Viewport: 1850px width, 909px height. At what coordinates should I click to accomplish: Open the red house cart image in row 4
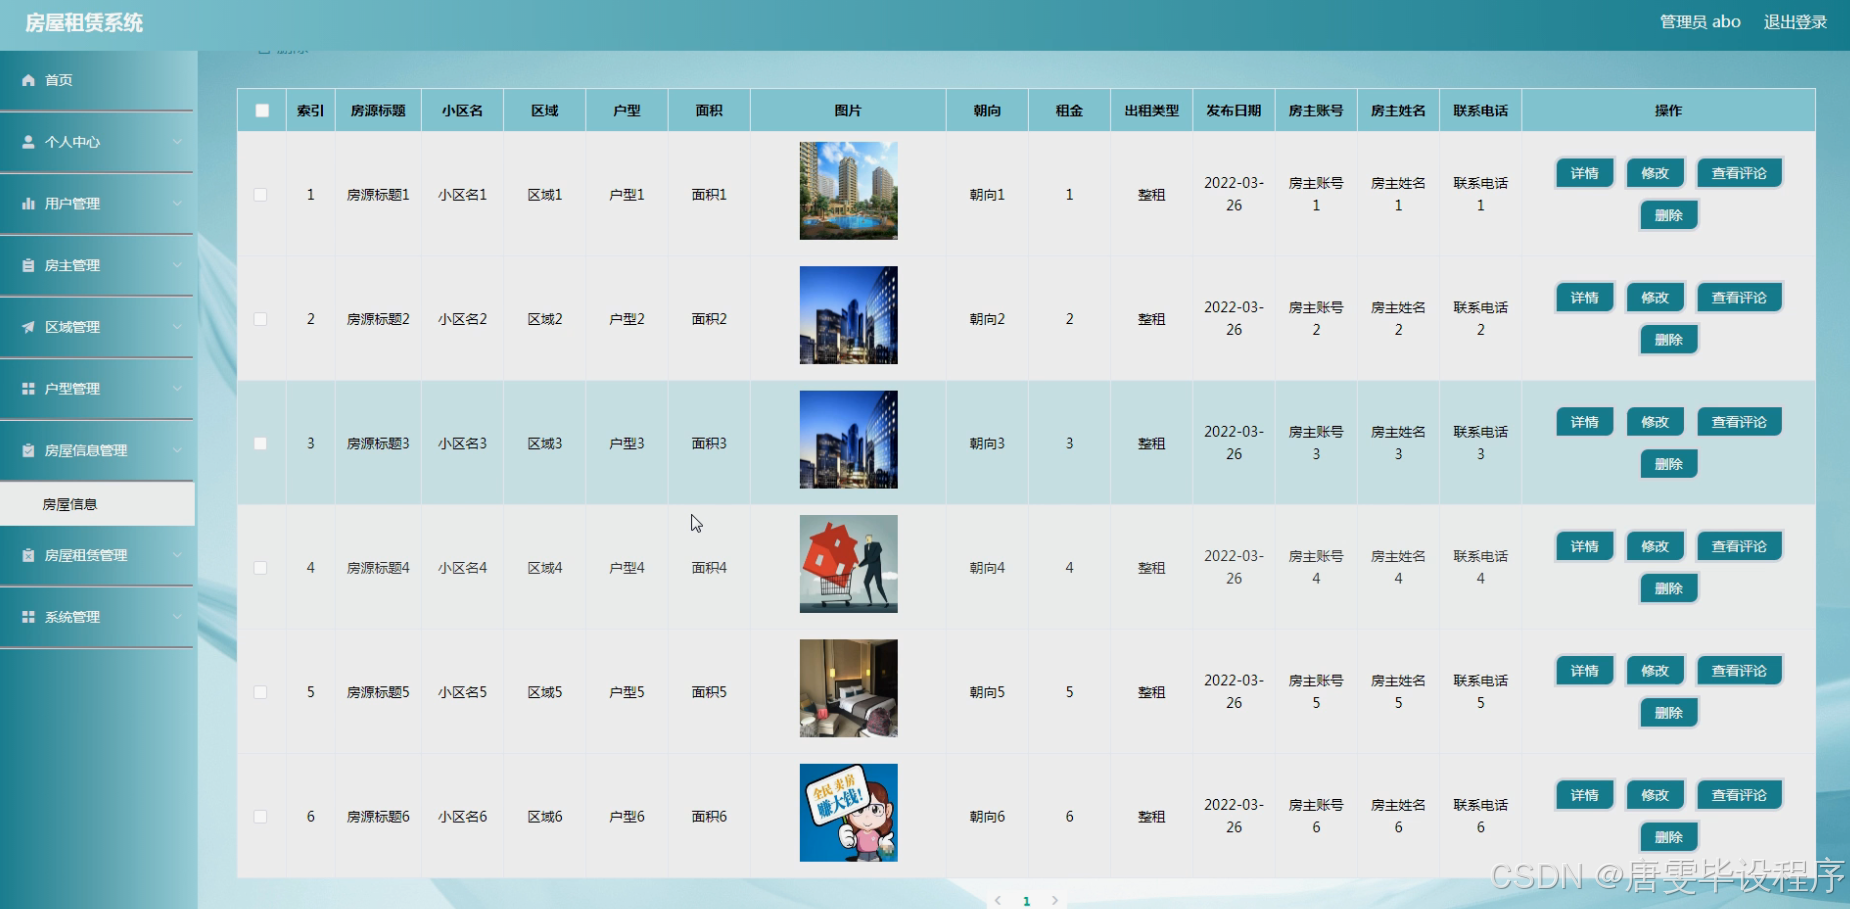(x=848, y=564)
